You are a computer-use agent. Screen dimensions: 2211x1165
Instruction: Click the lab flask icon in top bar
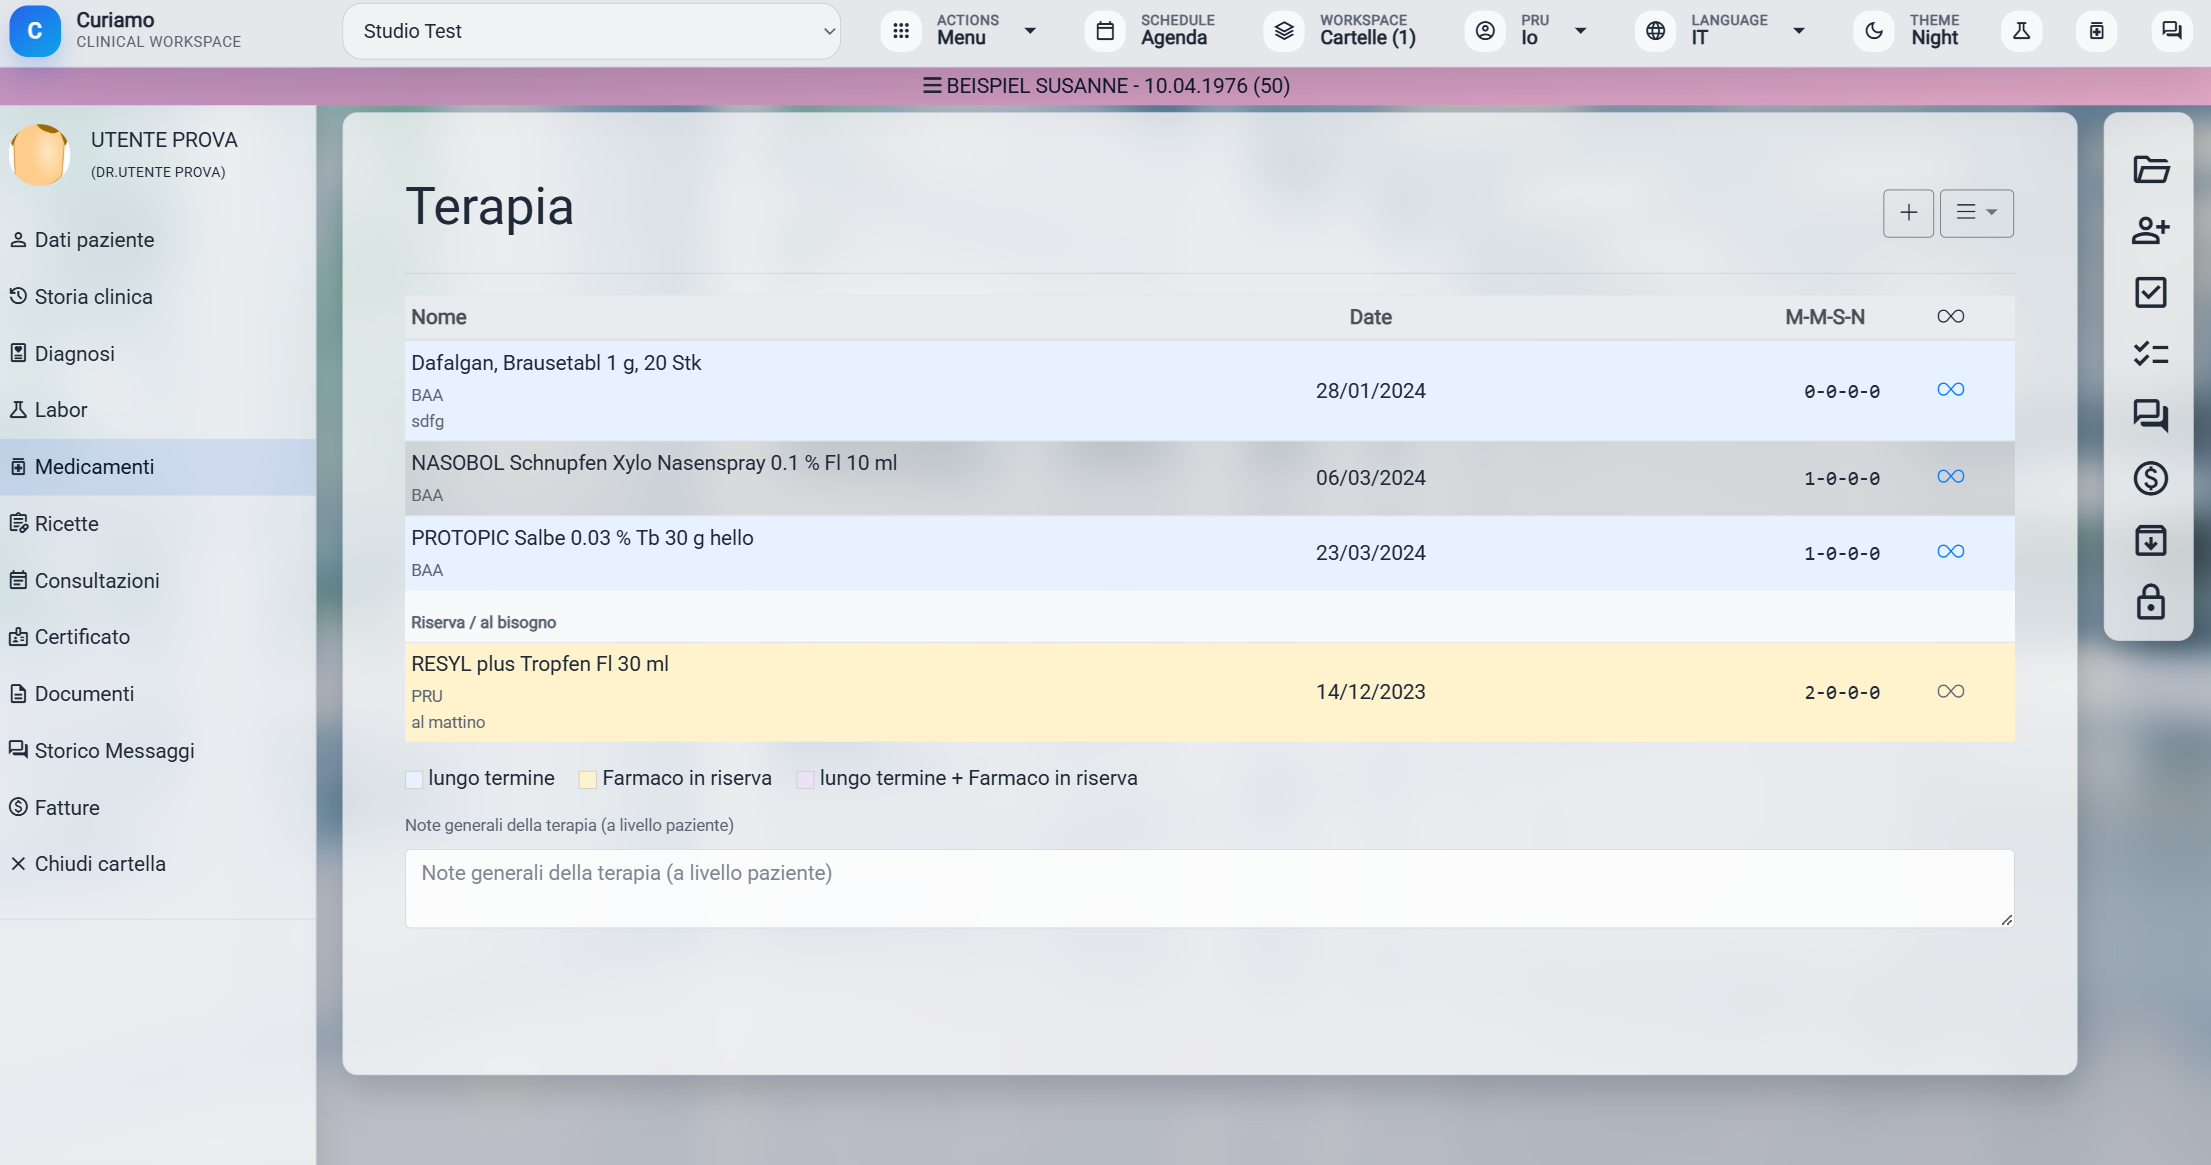2021,31
